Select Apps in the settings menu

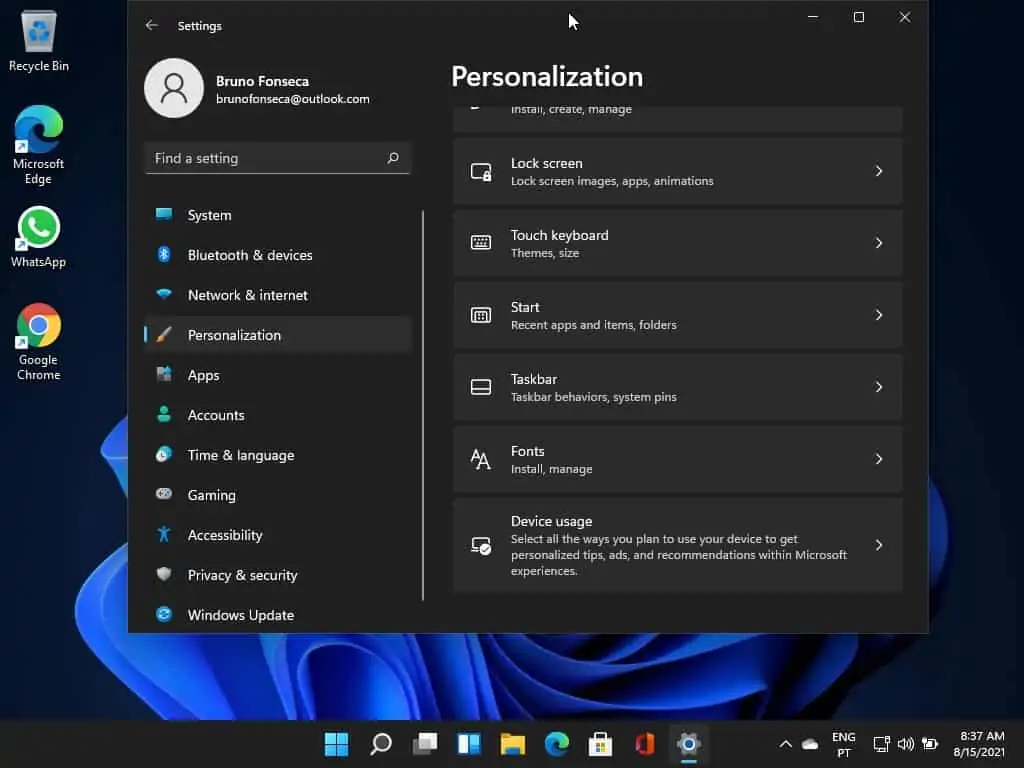click(x=203, y=375)
